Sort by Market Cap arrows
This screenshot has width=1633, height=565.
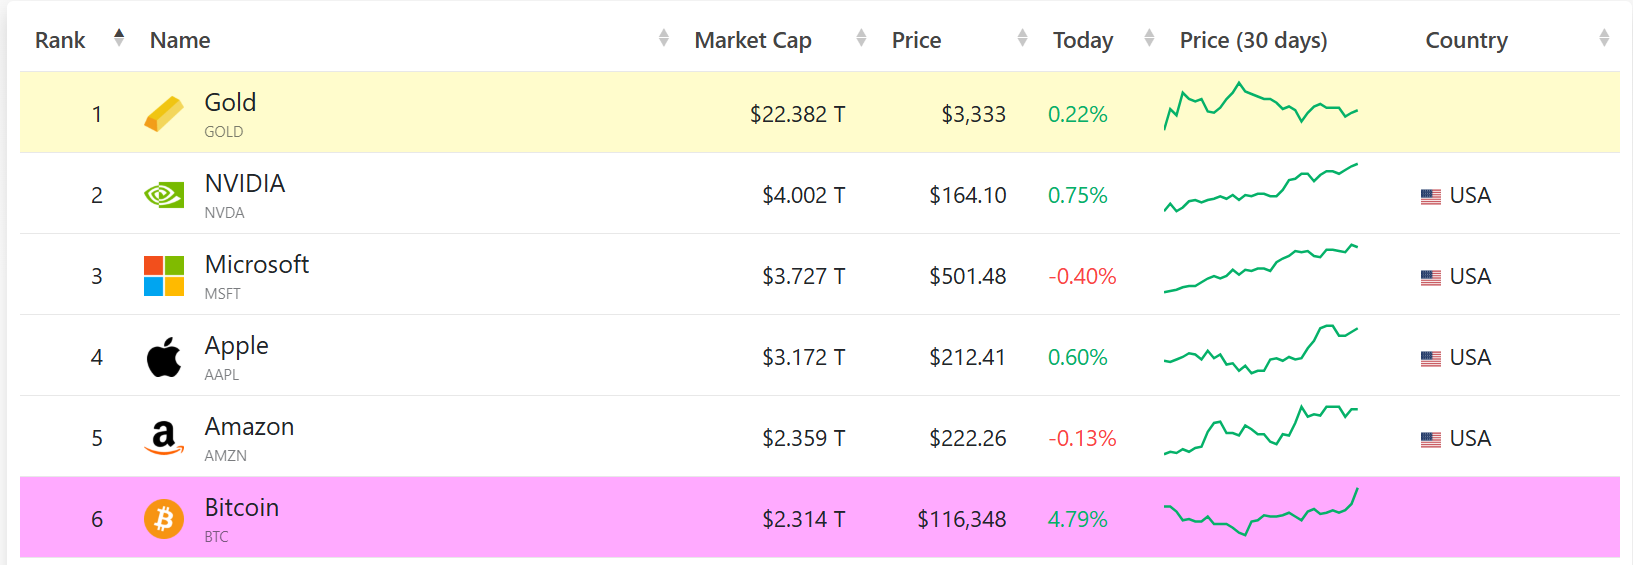pos(861,38)
